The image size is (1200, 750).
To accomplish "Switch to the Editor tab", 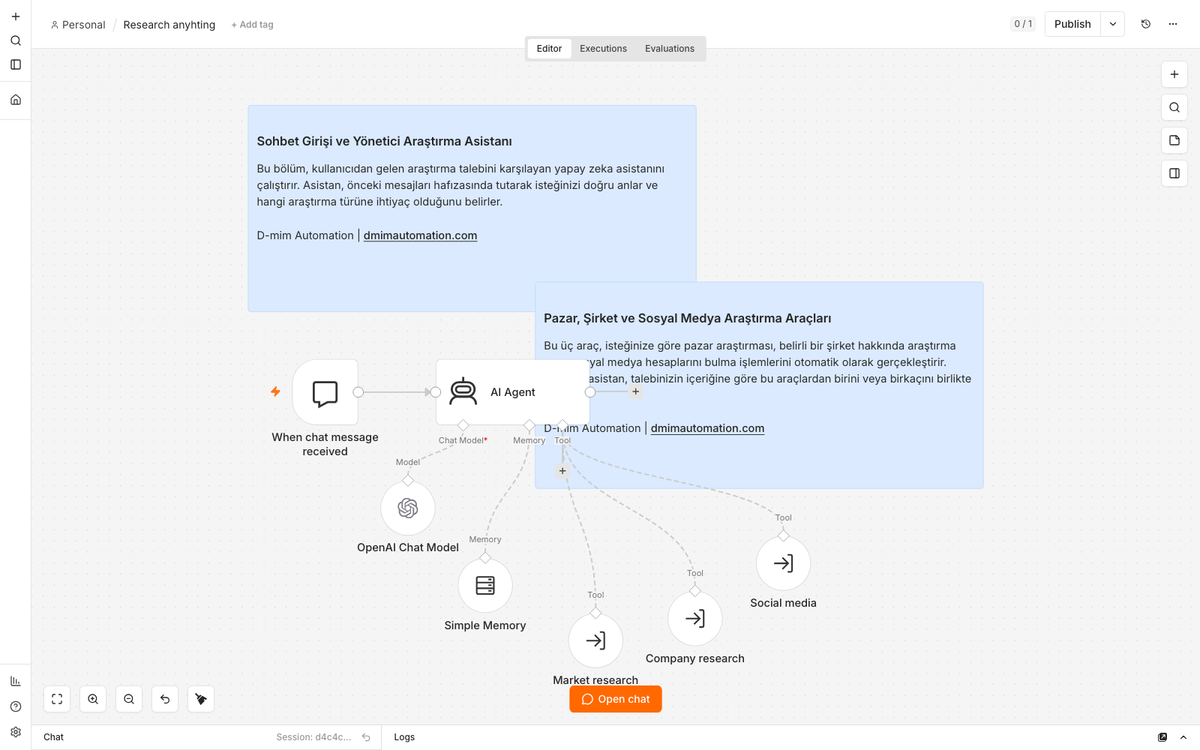I will click(x=549, y=48).
